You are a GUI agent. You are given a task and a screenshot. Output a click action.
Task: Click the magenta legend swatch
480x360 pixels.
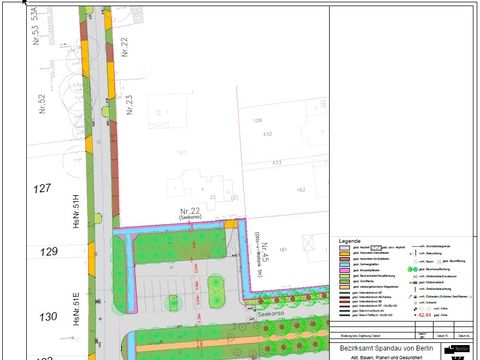[x=344, y=270]
